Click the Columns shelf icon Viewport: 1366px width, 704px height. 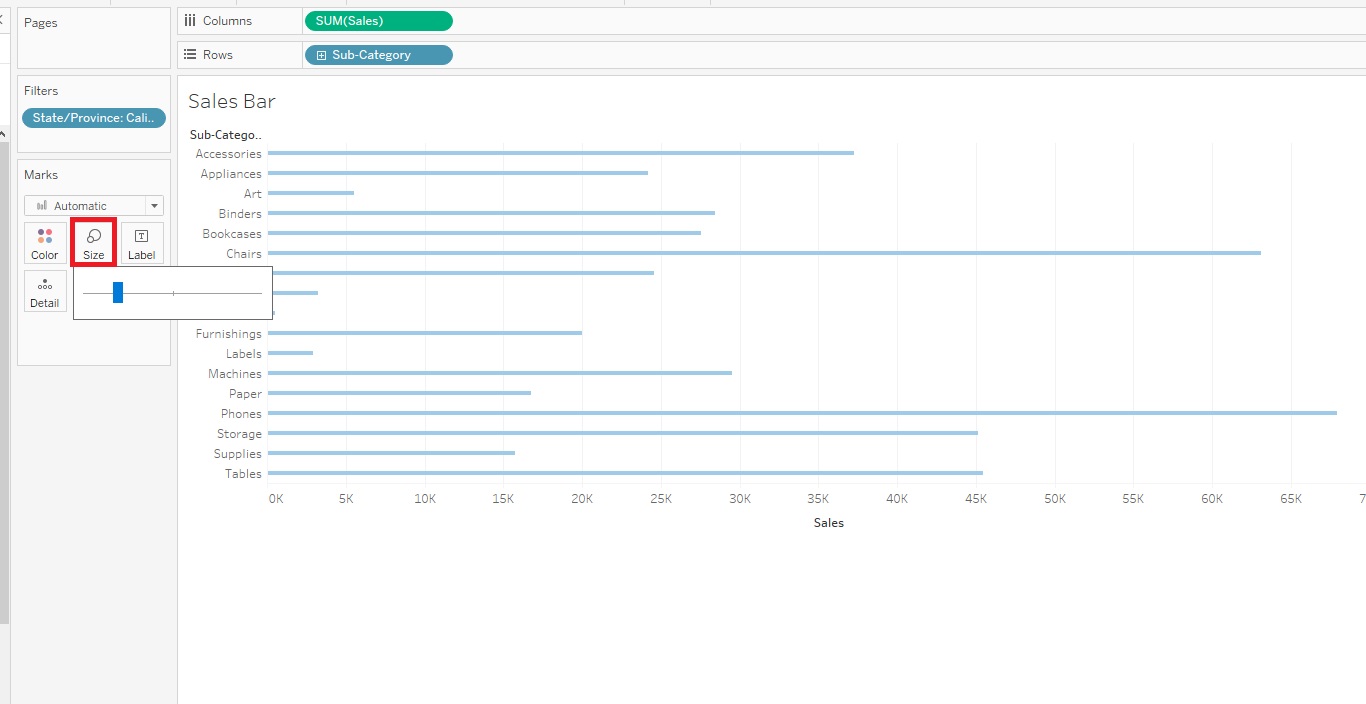tap(190, 20)
